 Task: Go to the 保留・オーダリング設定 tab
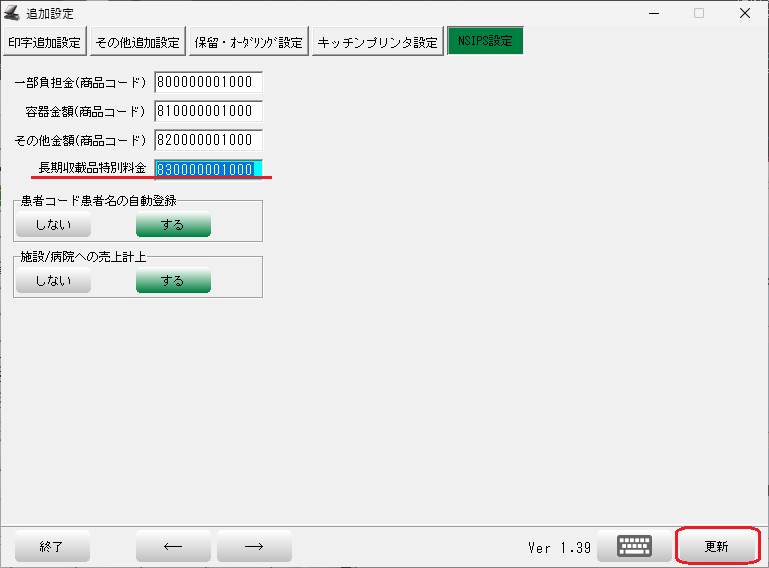tap(248, 42)
